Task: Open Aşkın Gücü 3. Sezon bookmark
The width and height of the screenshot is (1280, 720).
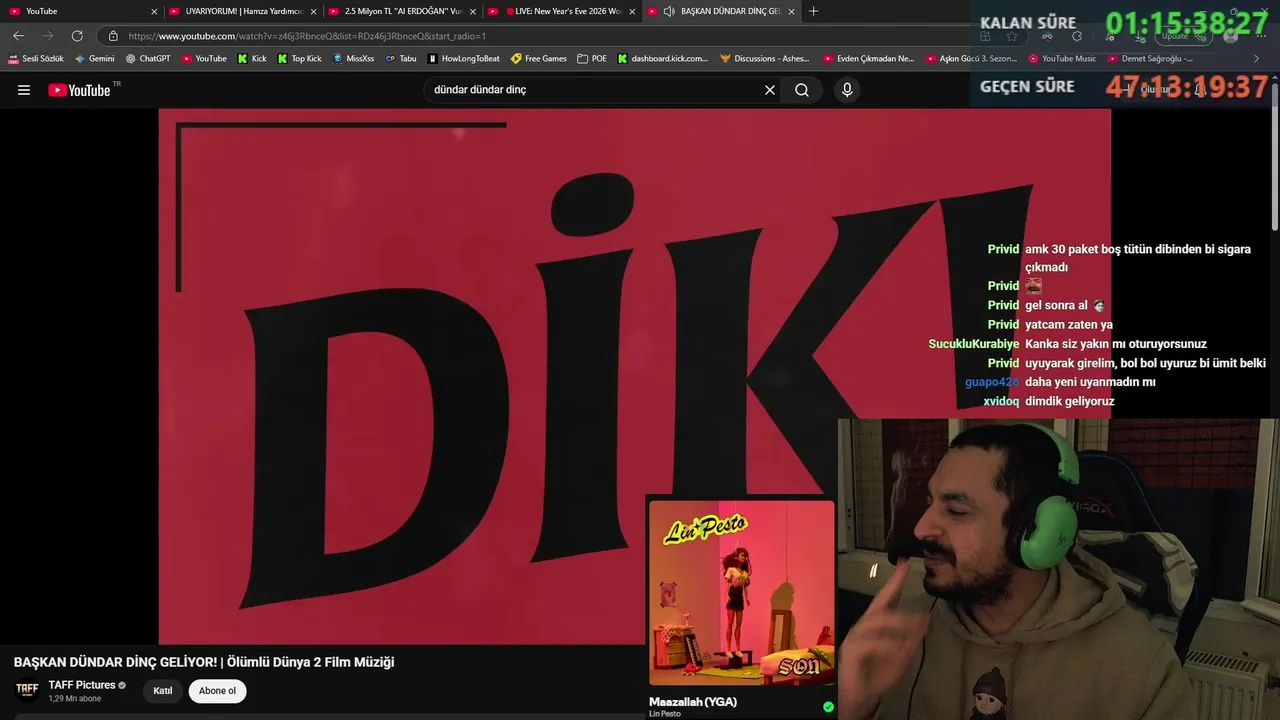Action: (971, 59)
